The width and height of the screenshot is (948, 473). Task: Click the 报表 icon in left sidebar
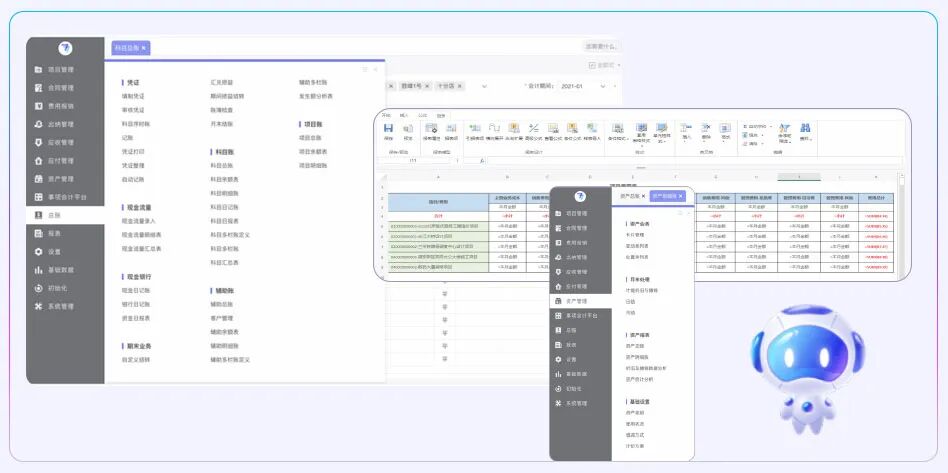click(x=38, y=233)
